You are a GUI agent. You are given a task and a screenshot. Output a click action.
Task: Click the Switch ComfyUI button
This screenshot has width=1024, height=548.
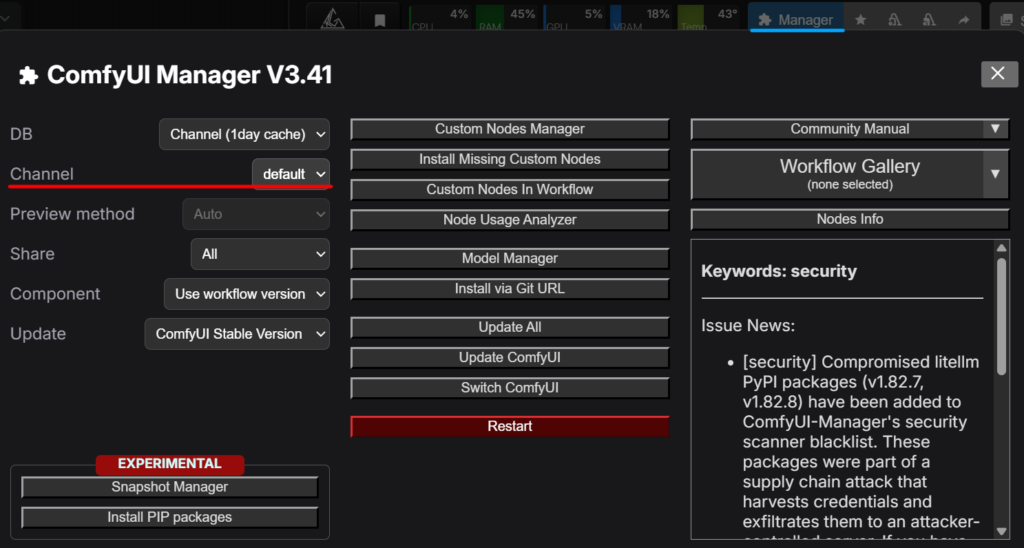coord(509,388)
